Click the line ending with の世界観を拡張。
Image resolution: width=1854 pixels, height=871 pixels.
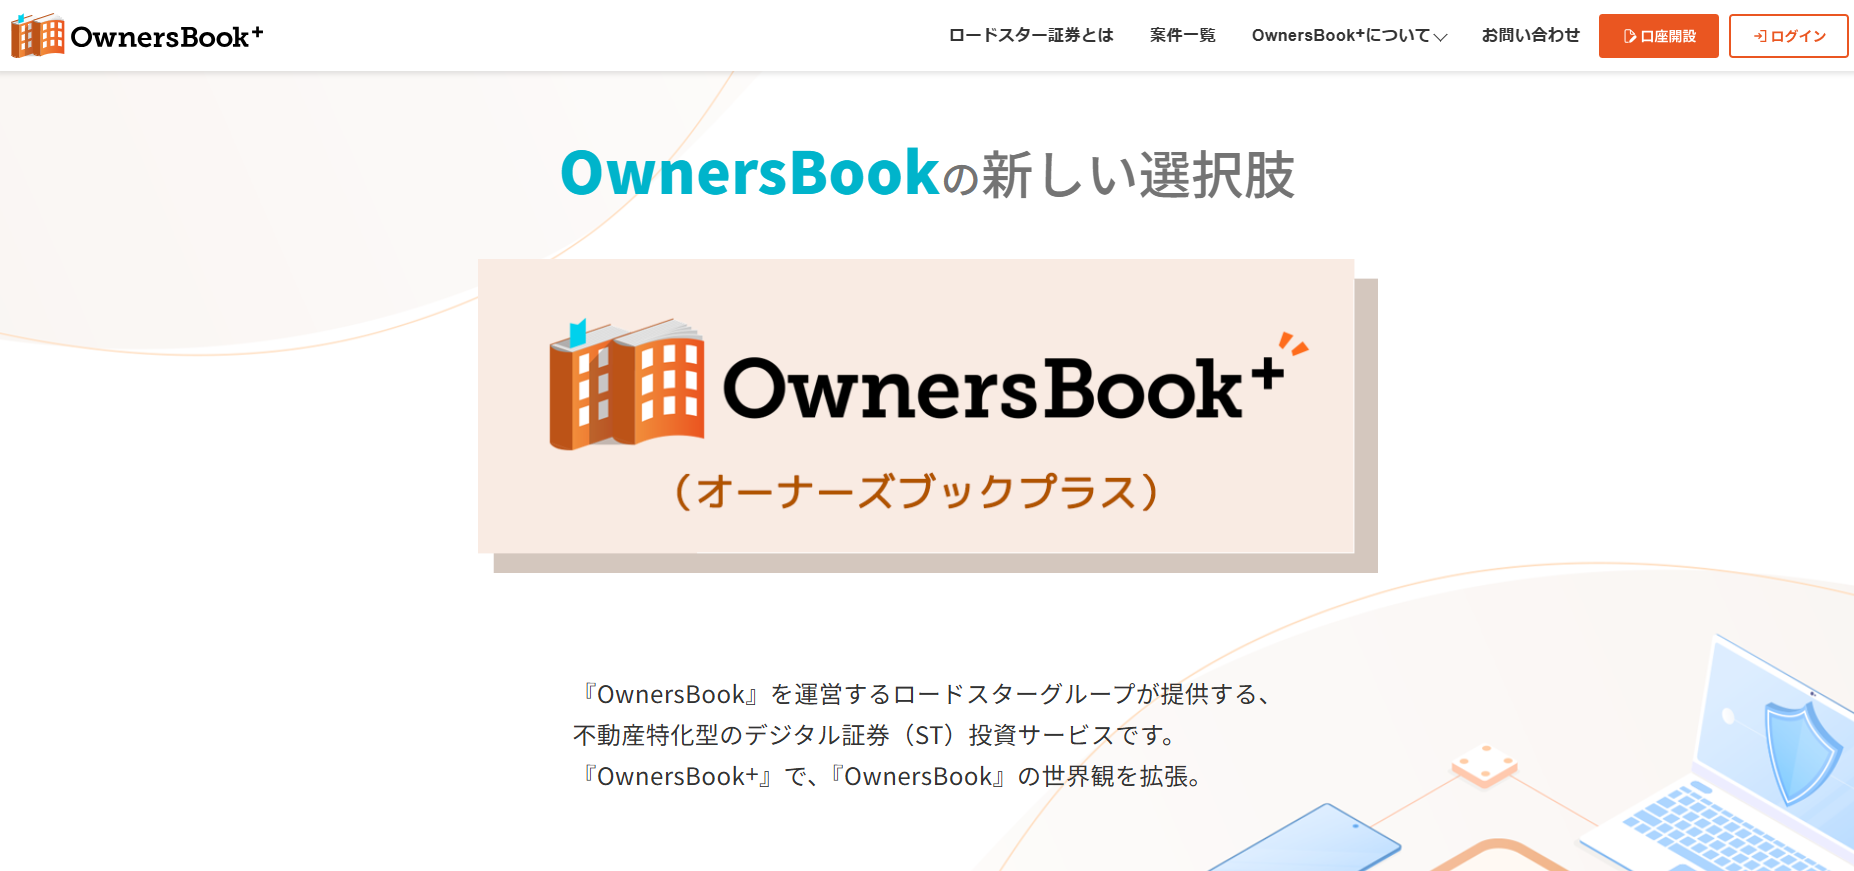890,776
